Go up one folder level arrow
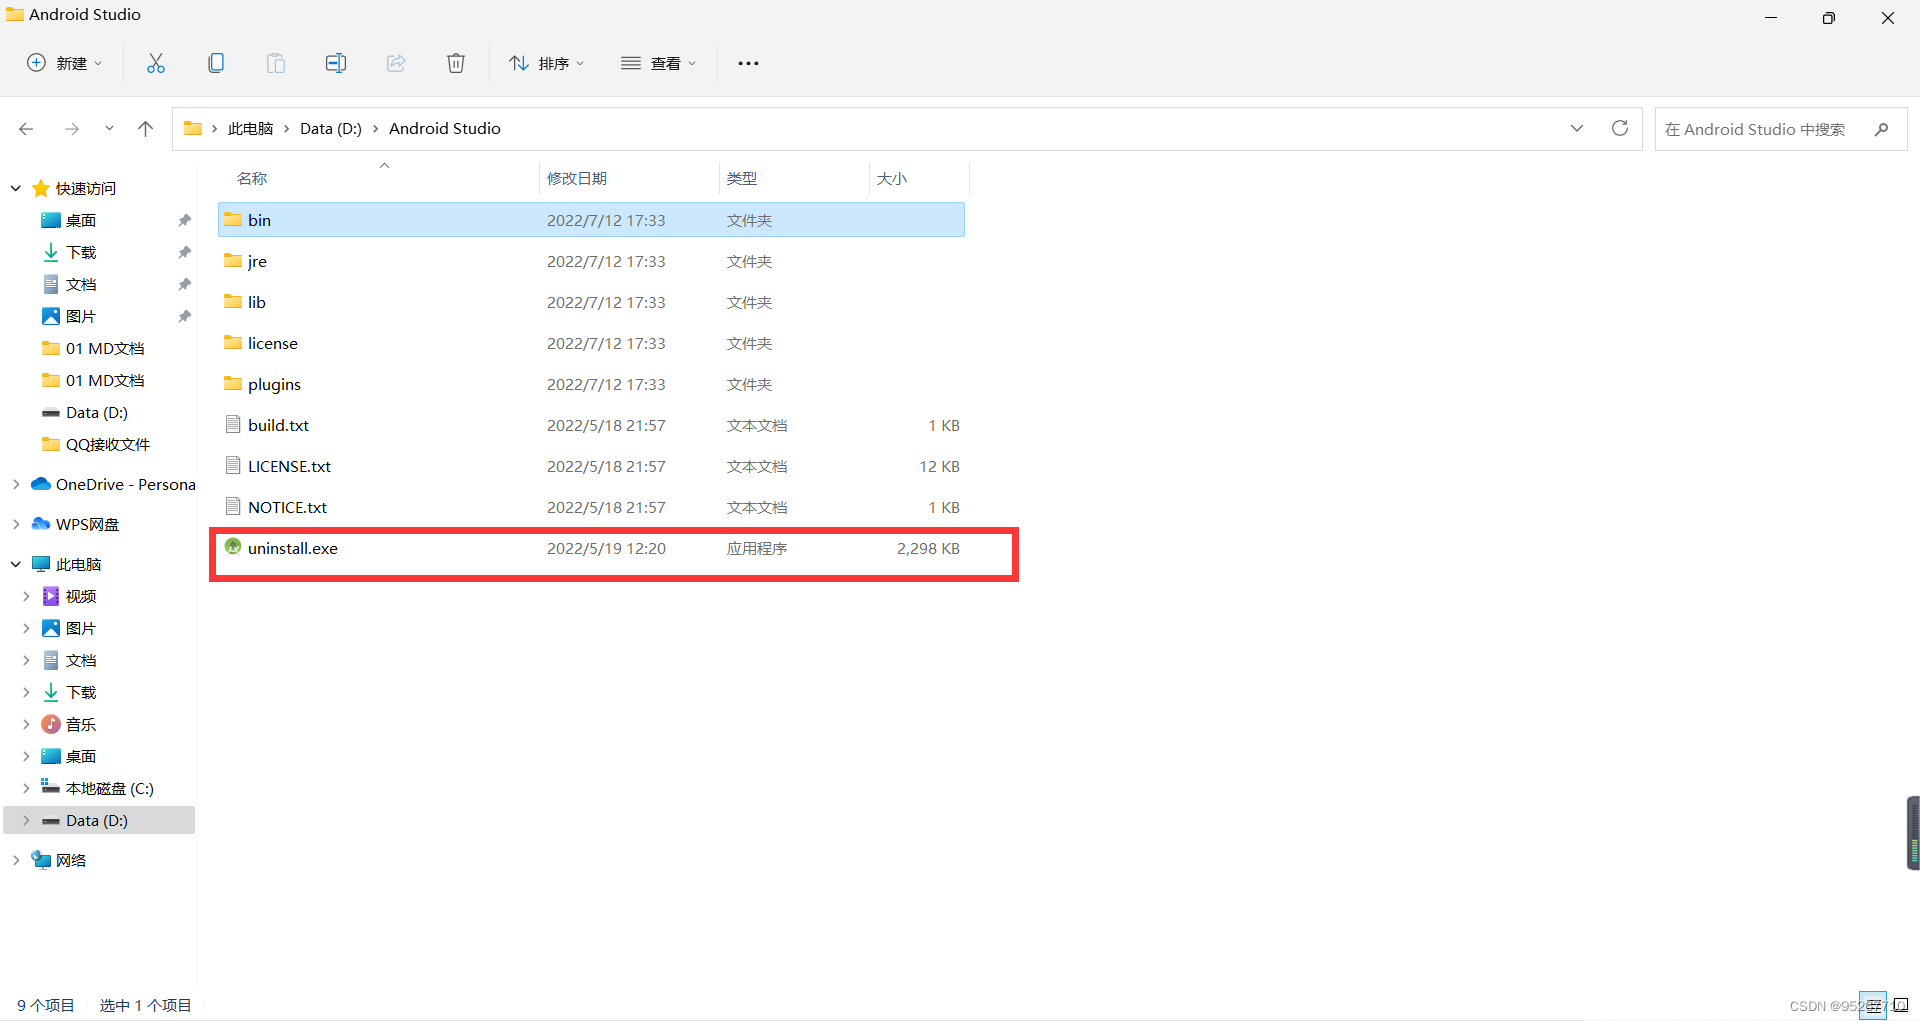 (x=146, y=129)
